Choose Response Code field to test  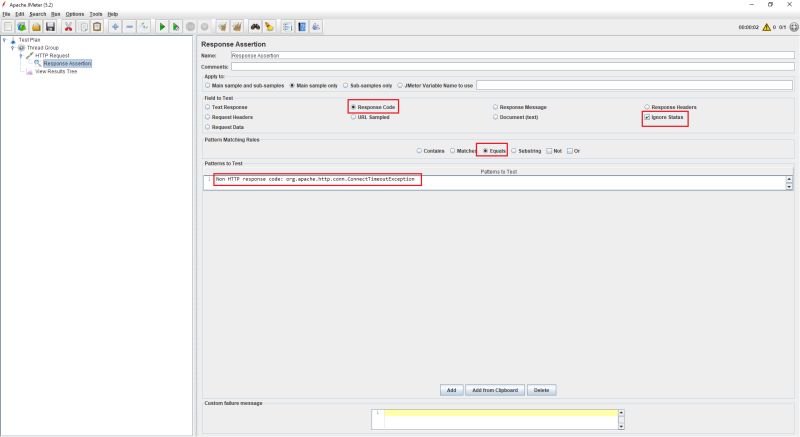(x=373, y=107)
